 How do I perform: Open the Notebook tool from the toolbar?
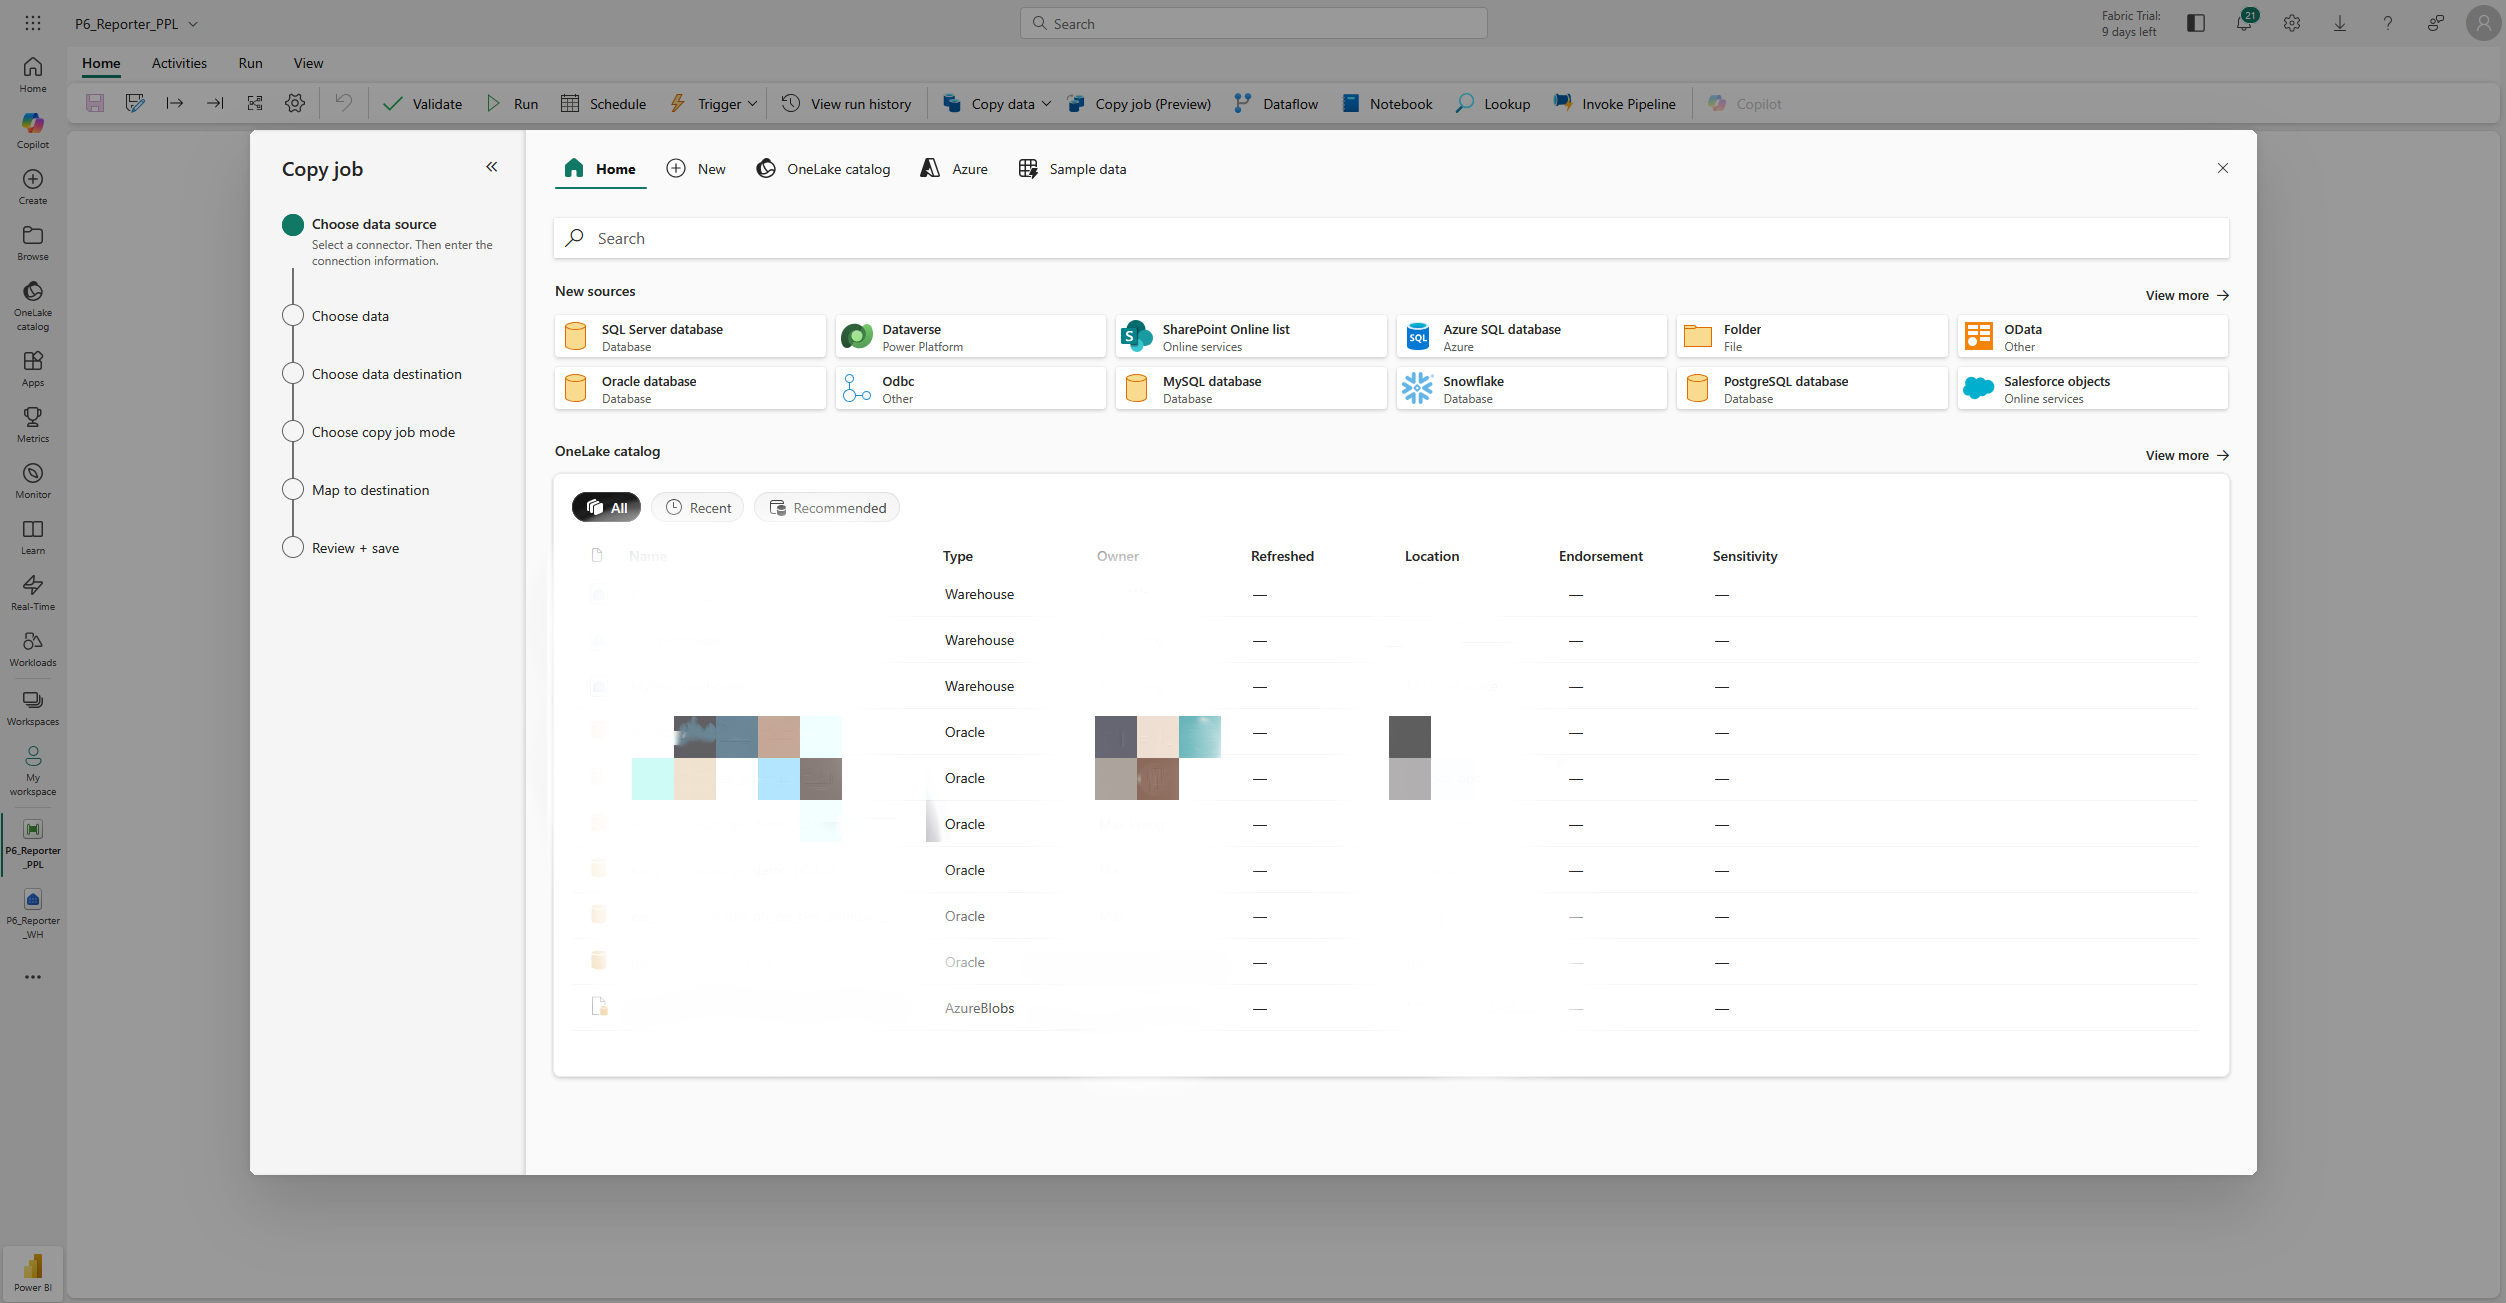1387,103
